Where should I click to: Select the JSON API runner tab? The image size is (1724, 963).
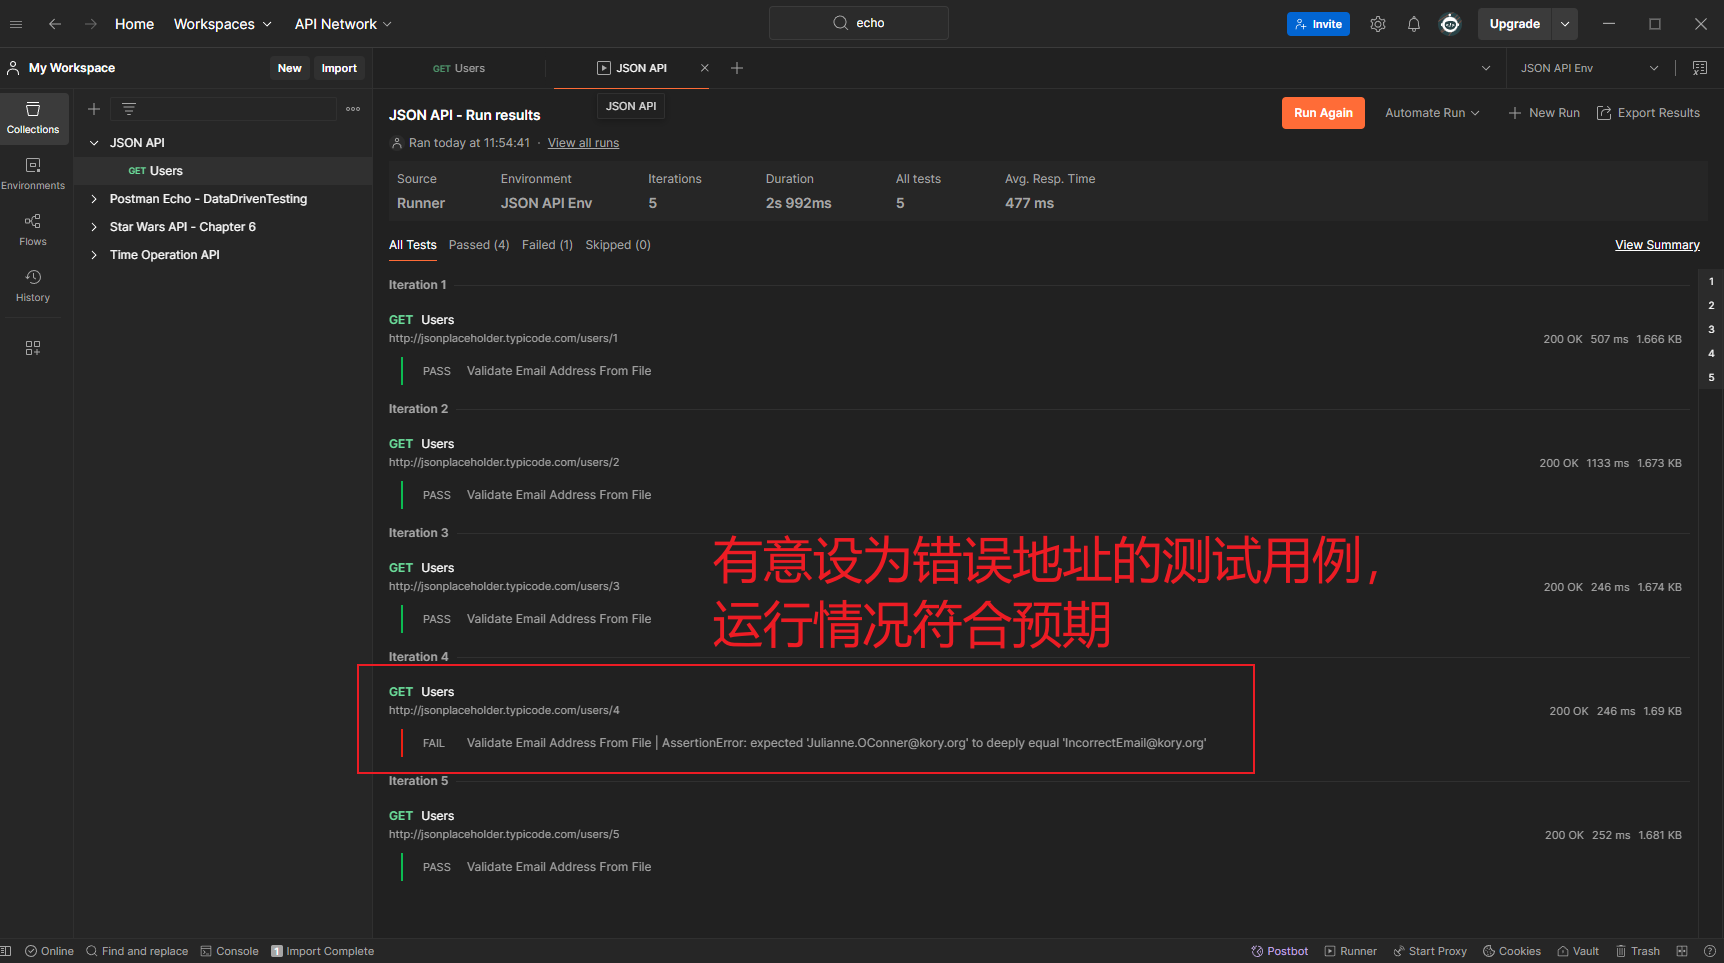click(x=632, y=68)
